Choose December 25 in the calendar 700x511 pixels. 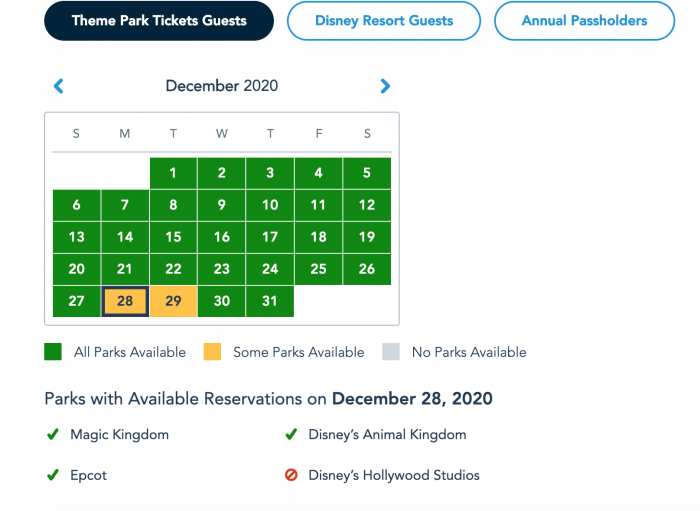point(318,269)
